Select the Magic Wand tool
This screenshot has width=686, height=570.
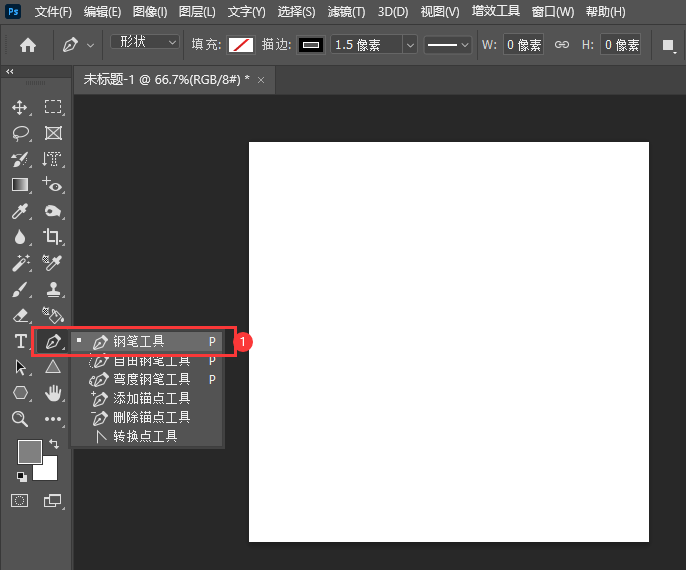pyautogui.click(x=20, y=263)
